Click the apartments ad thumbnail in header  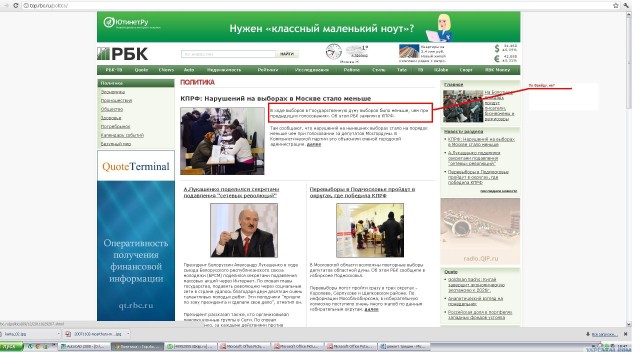click(409, 52)
